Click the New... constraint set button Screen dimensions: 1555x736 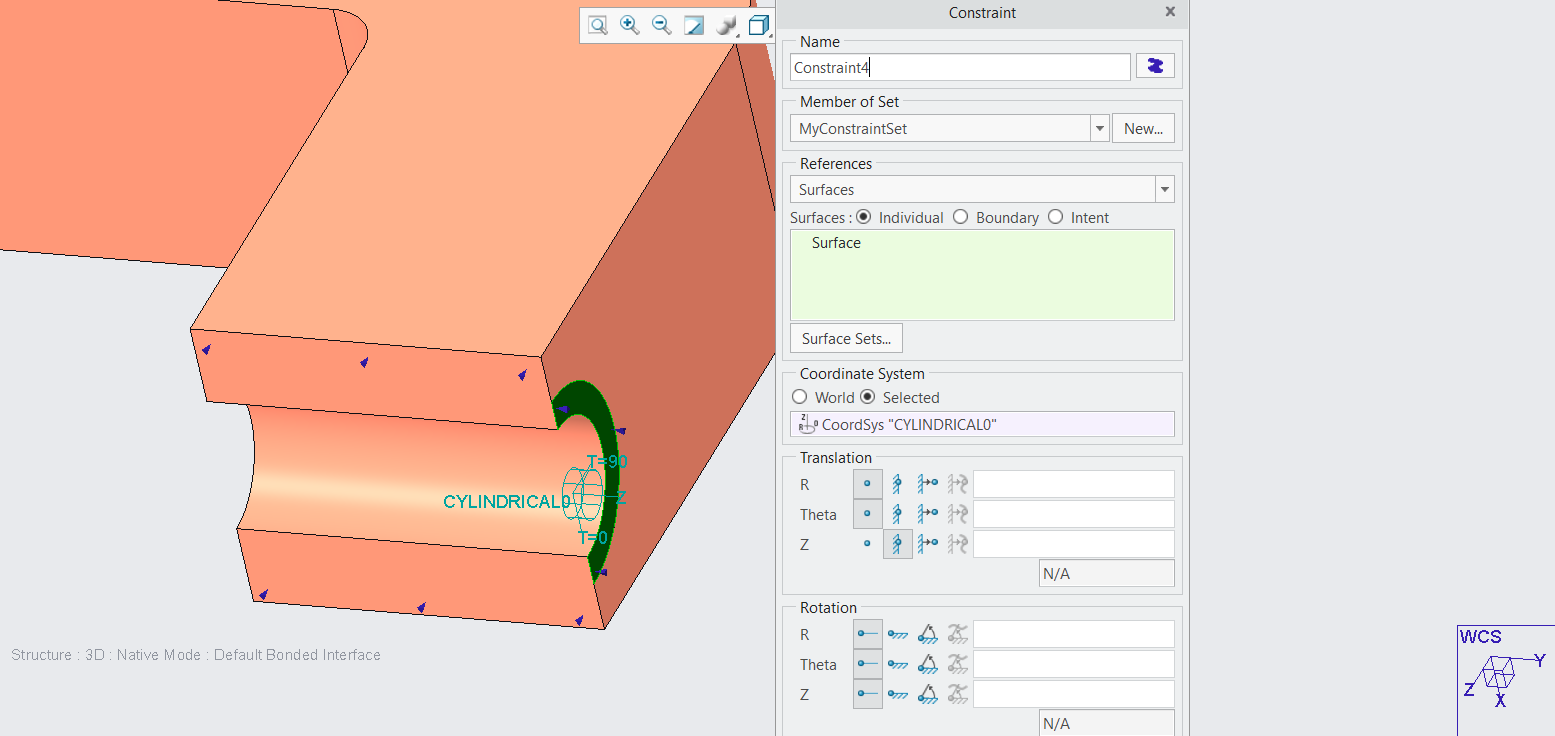(1143, 128)
